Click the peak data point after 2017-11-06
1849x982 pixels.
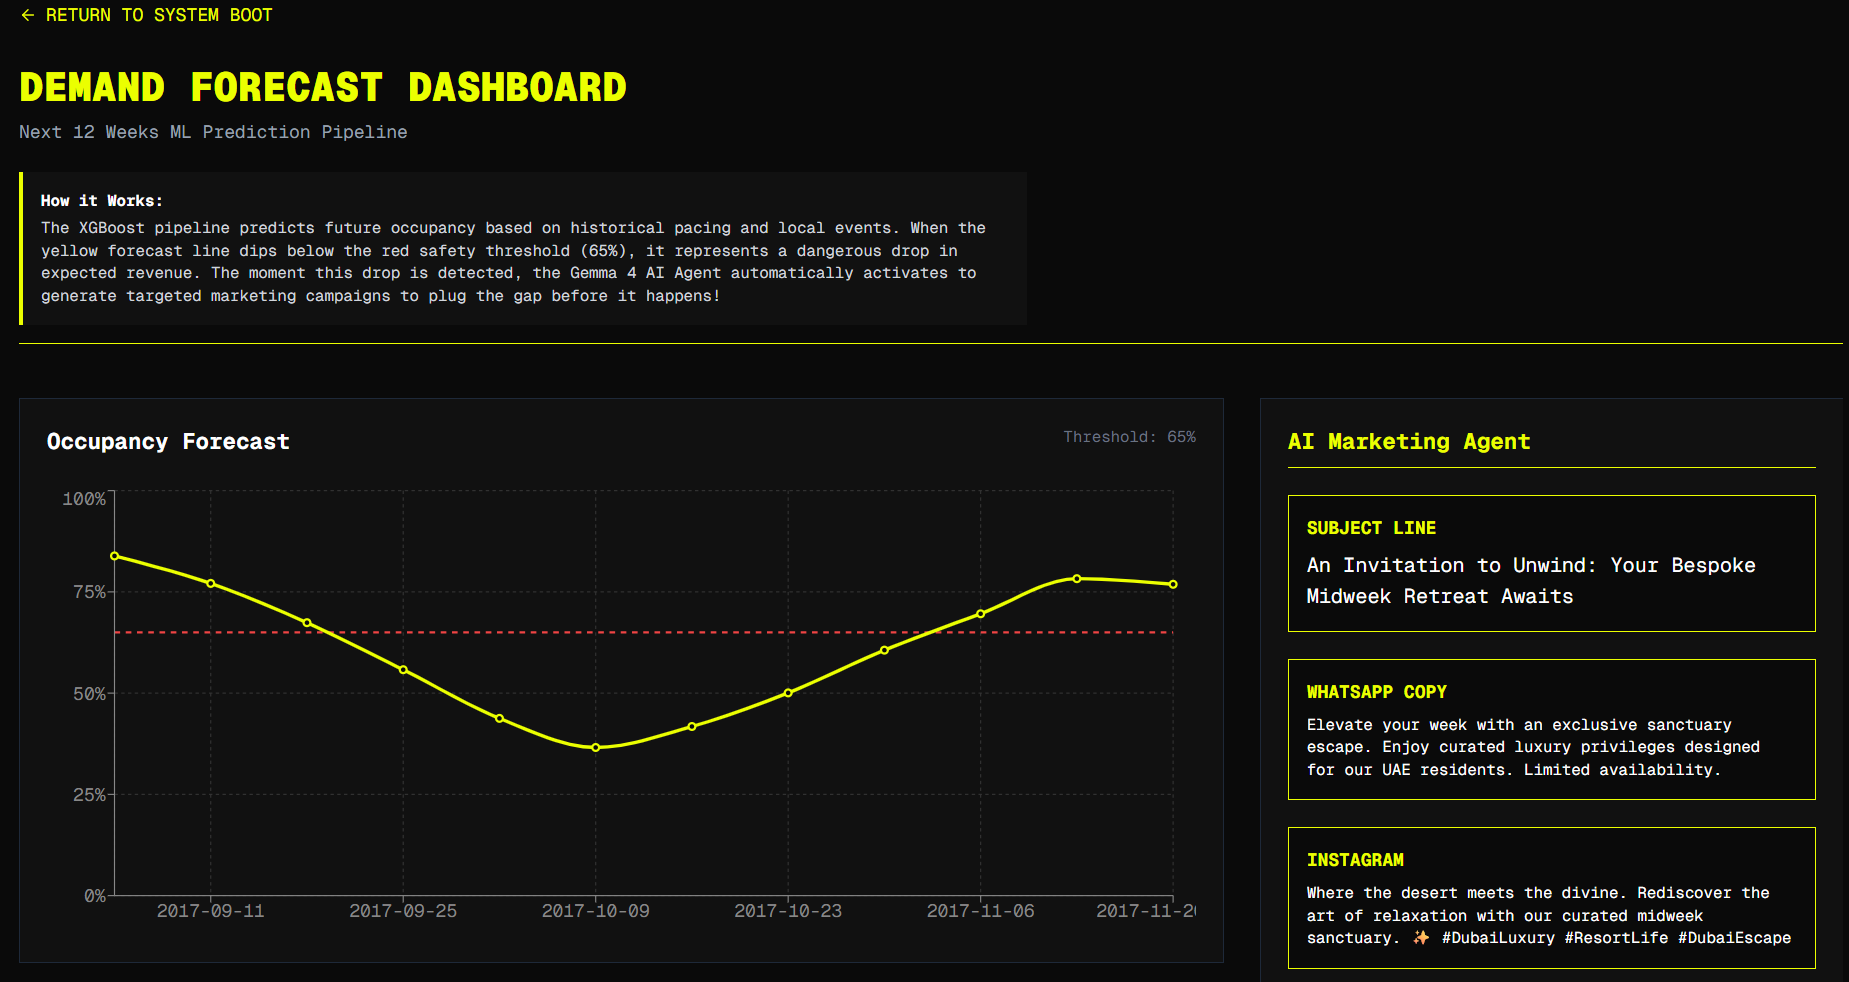[x=1077, y=578]
